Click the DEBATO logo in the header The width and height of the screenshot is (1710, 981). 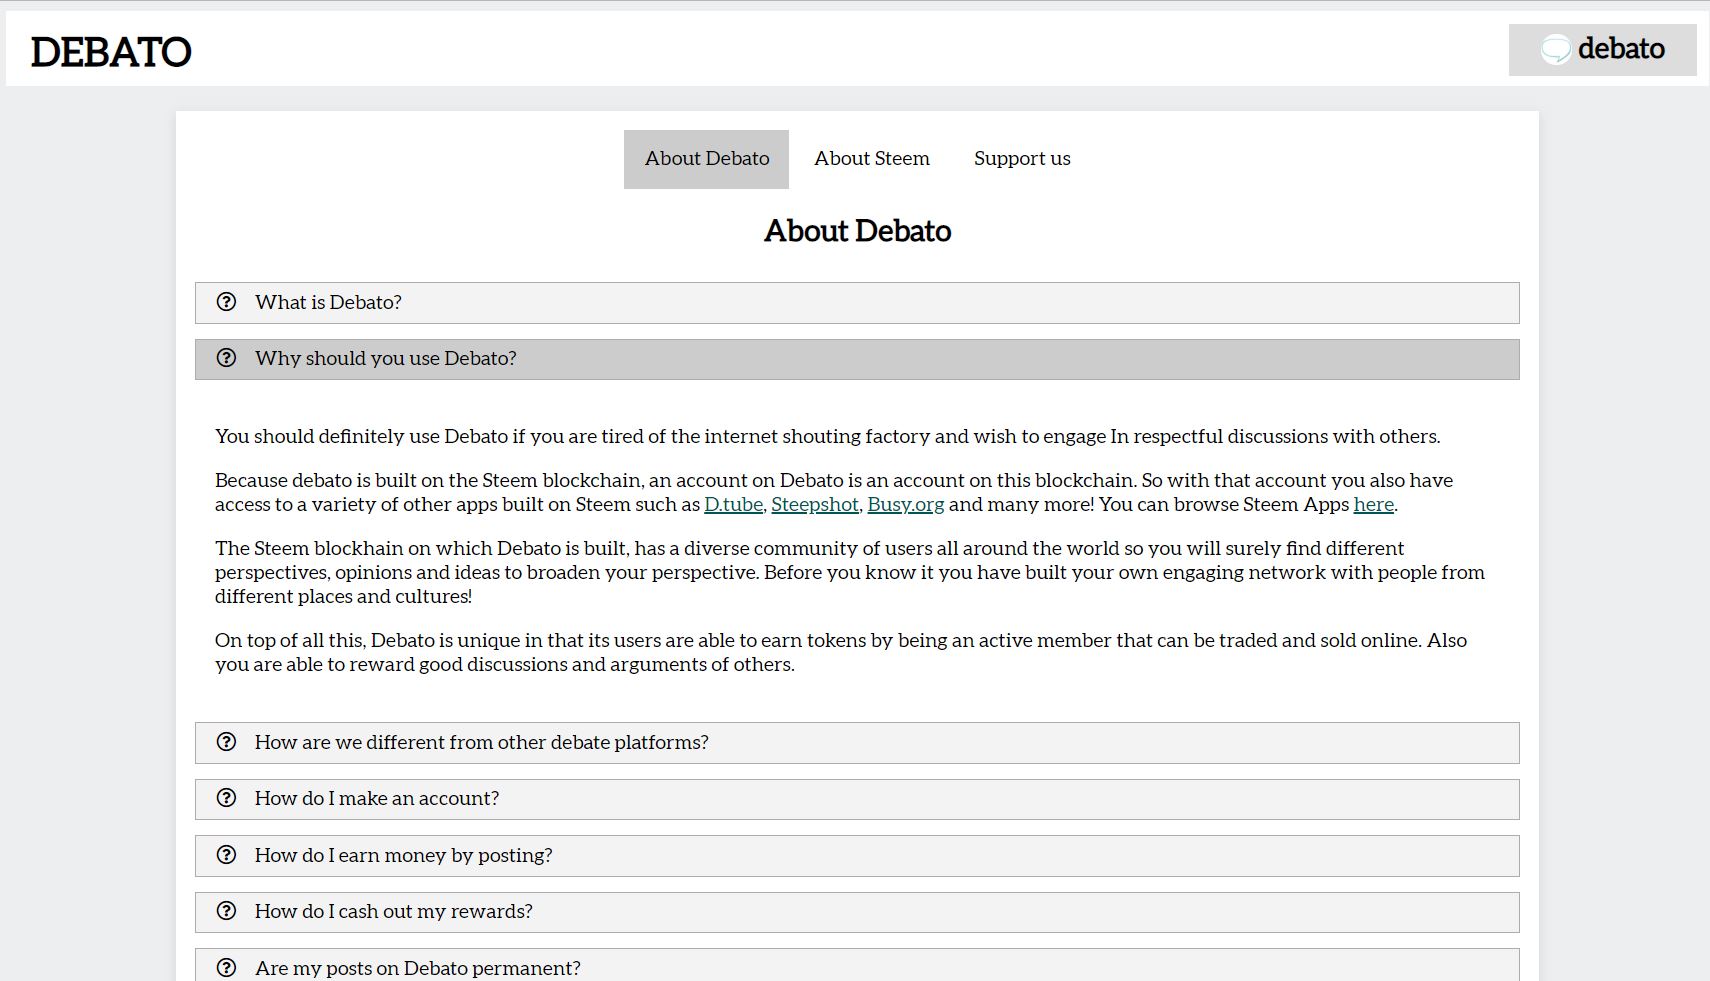click(111, 52)
